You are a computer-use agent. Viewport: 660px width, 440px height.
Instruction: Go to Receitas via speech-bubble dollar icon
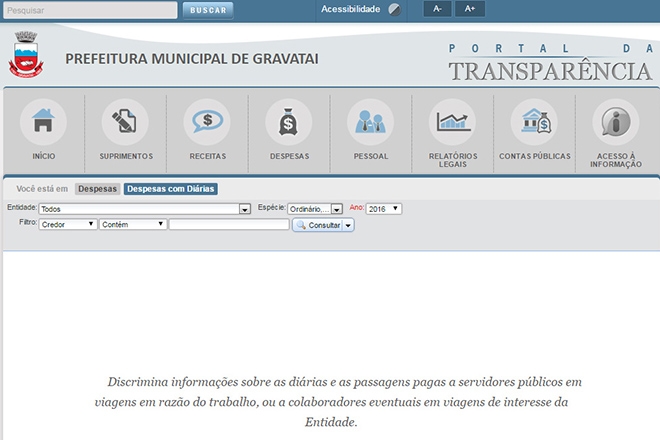click(207, 124)
